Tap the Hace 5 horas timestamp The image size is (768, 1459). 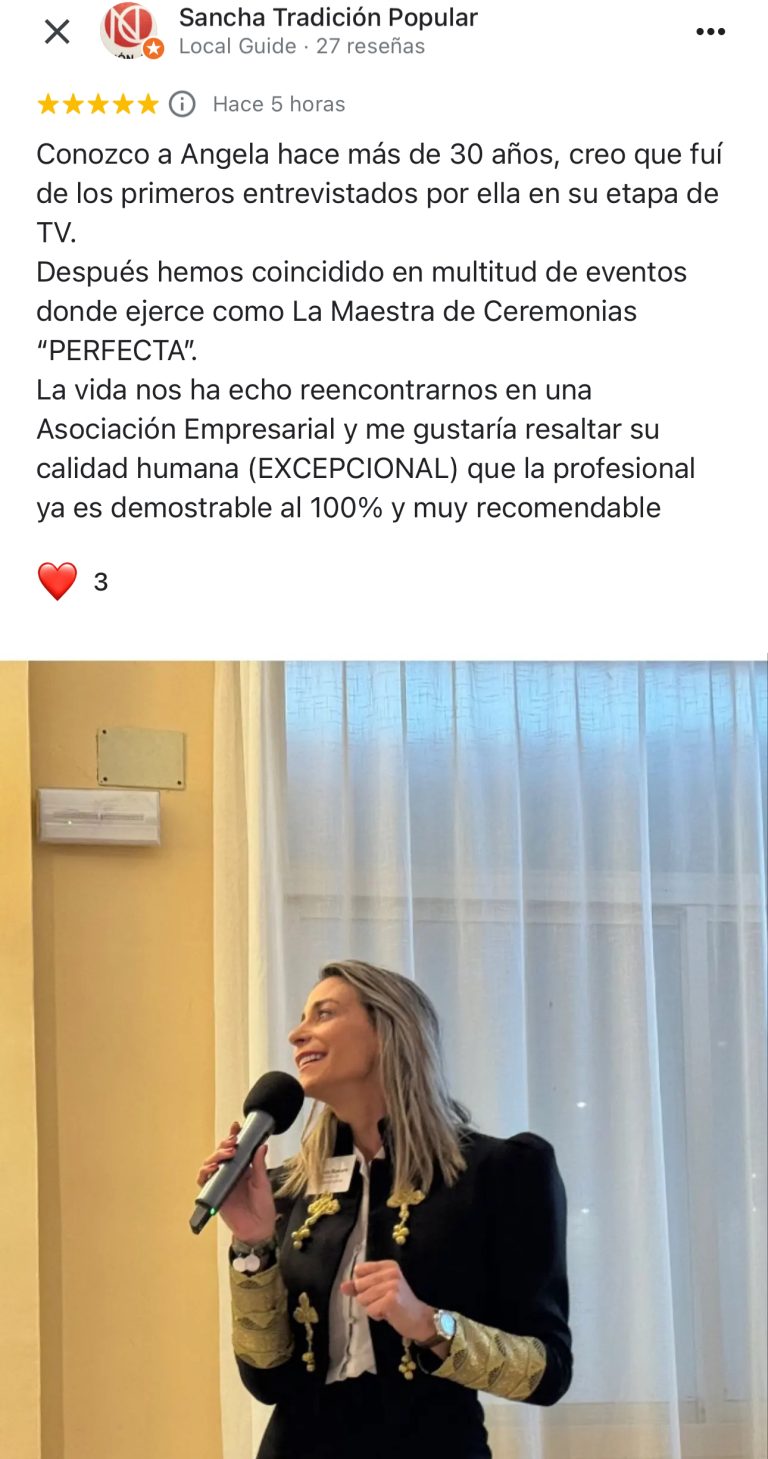point(279,104)
